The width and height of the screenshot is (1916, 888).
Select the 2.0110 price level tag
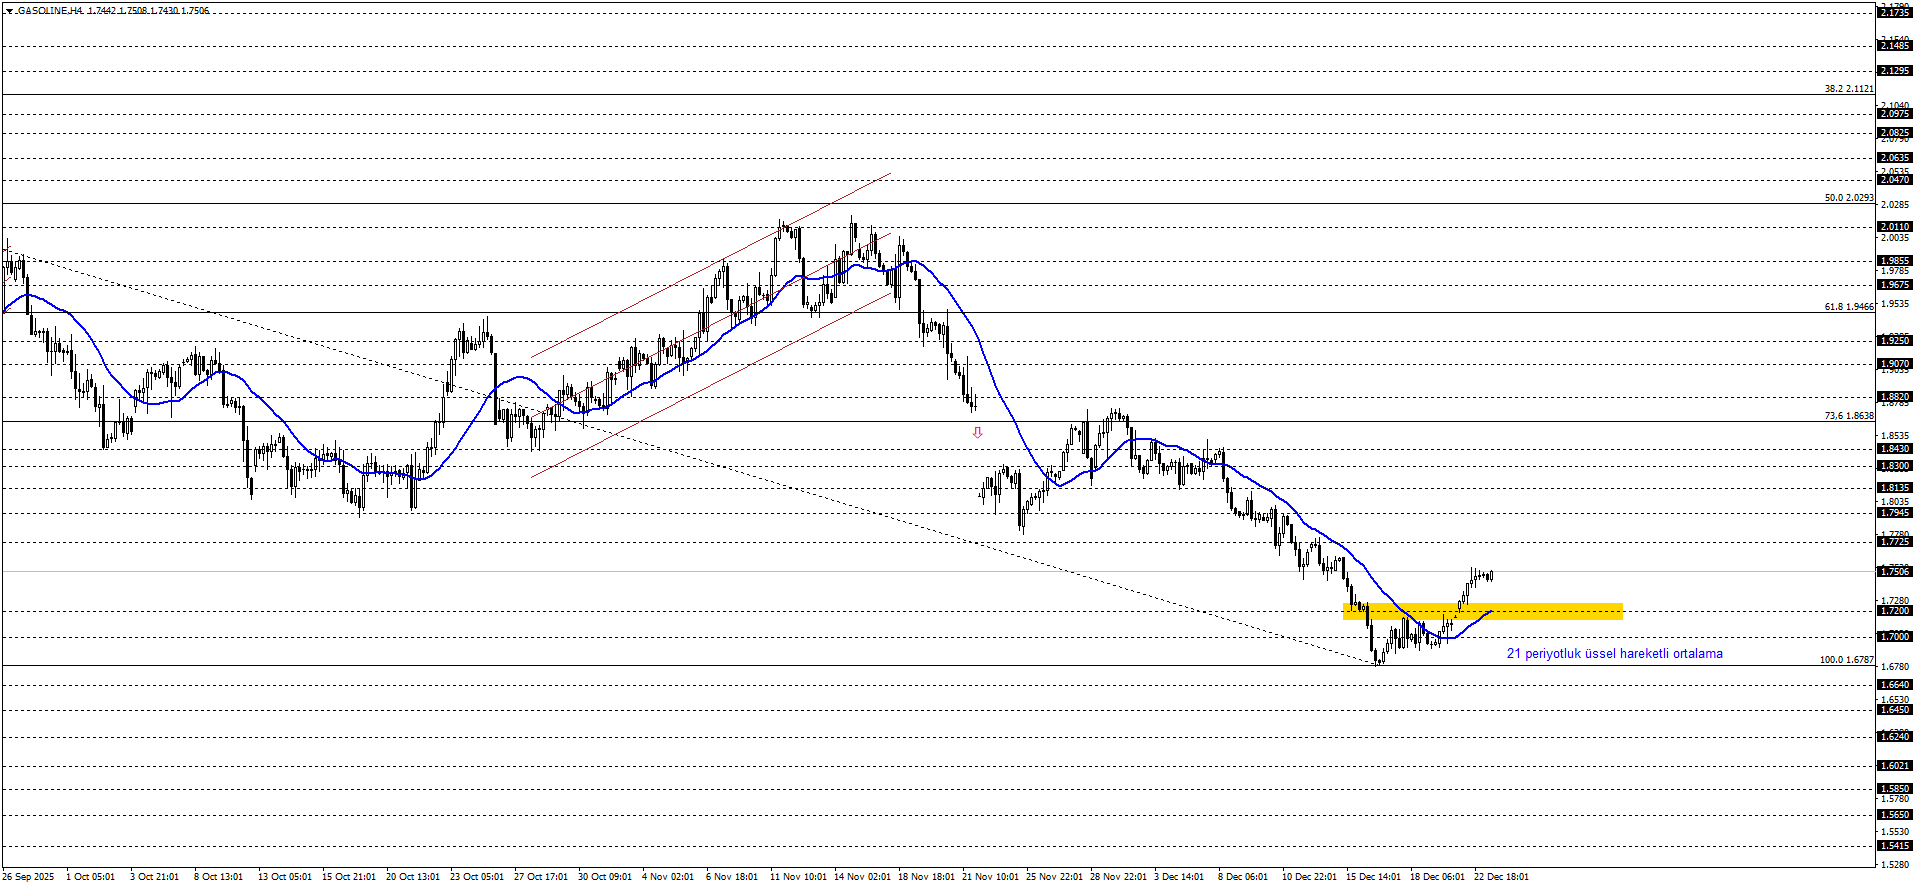(x=1894, y=227)
